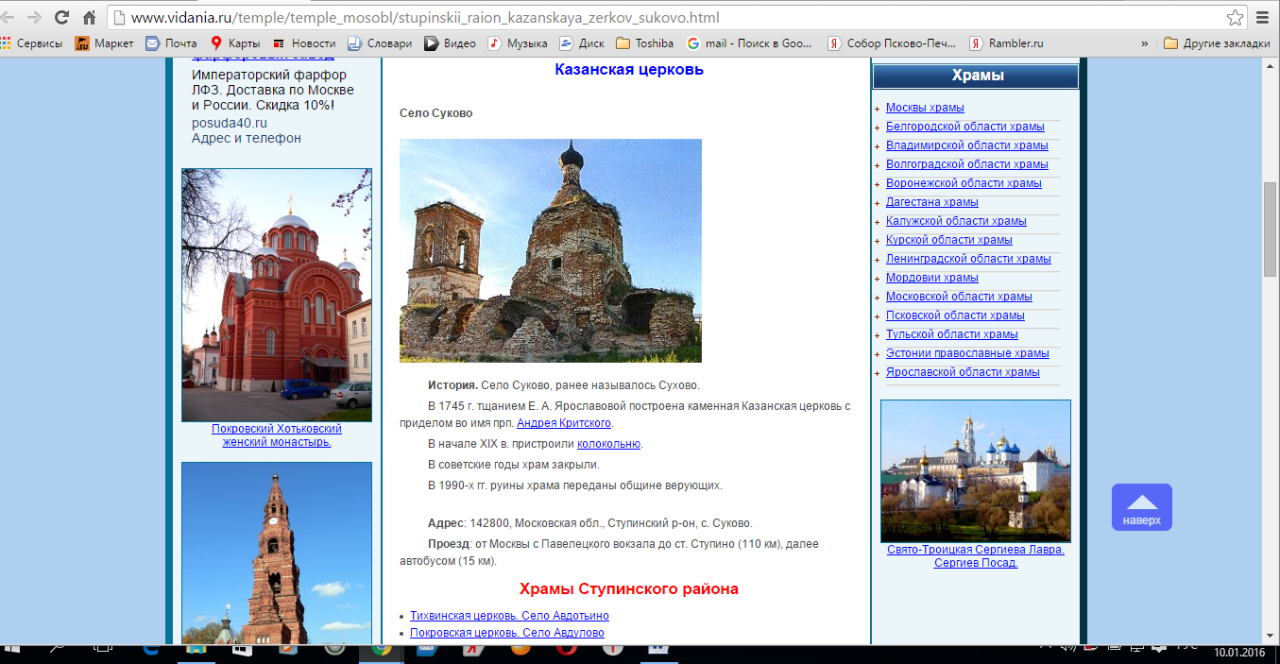The width and height of the screenshot is (1280, 664).
Task: Open the Тихвинская церковь. Село Авдотьино link
Action: 509,616
